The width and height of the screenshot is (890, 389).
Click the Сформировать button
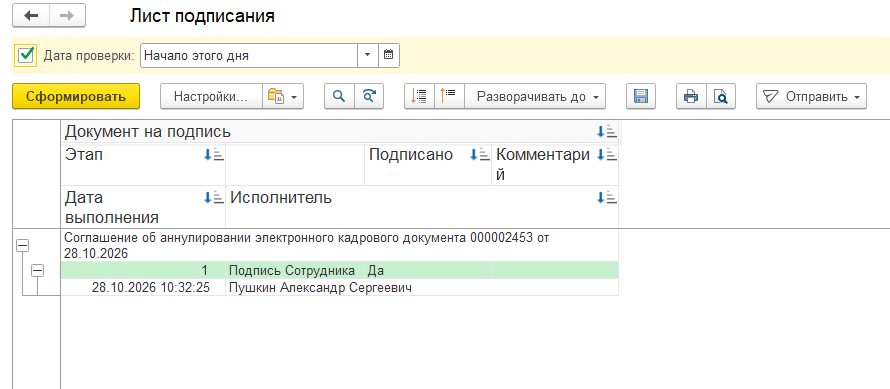[76, 97]
